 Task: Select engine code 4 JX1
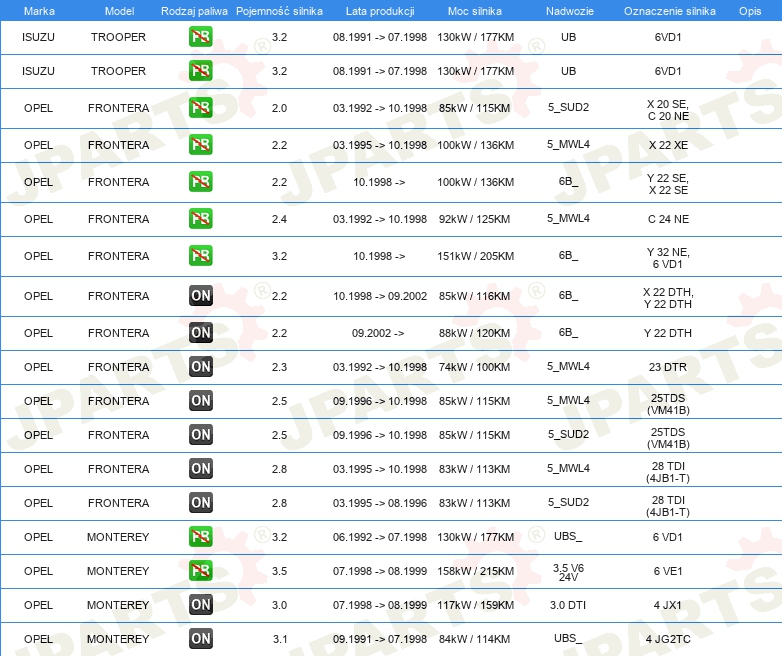tap(668, 605)
